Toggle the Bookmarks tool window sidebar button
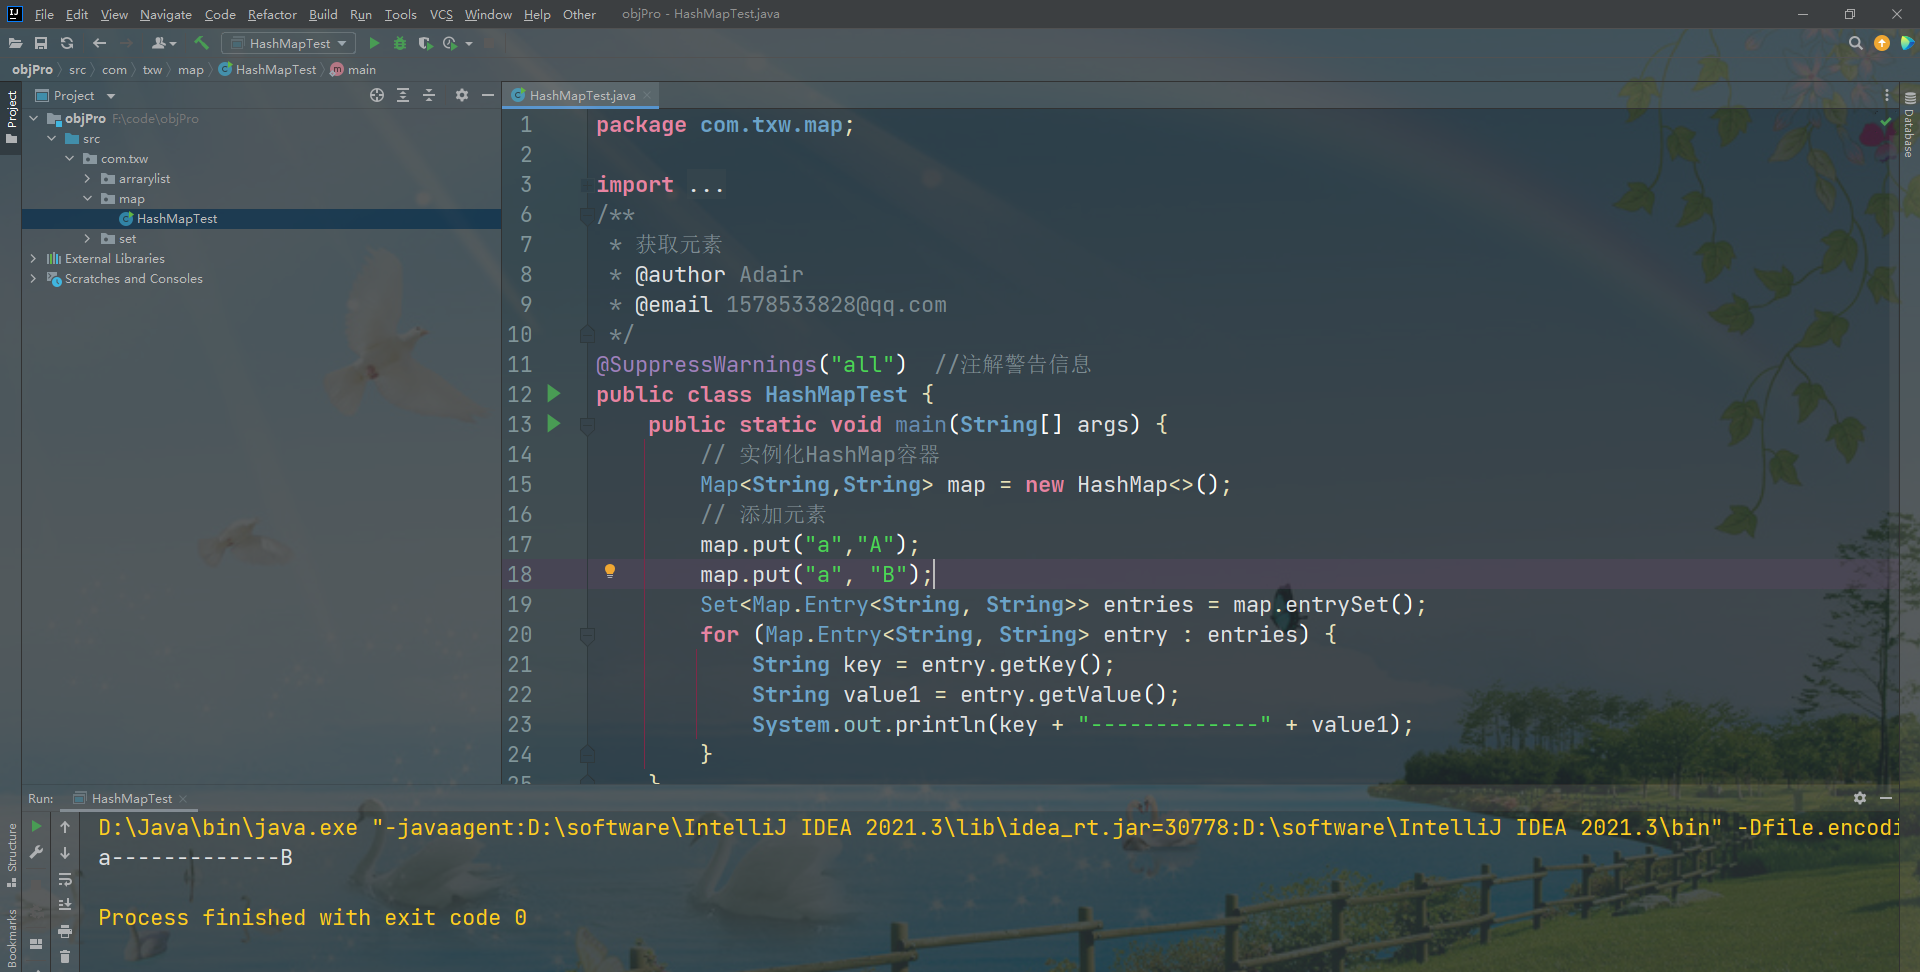 [11, 938]
